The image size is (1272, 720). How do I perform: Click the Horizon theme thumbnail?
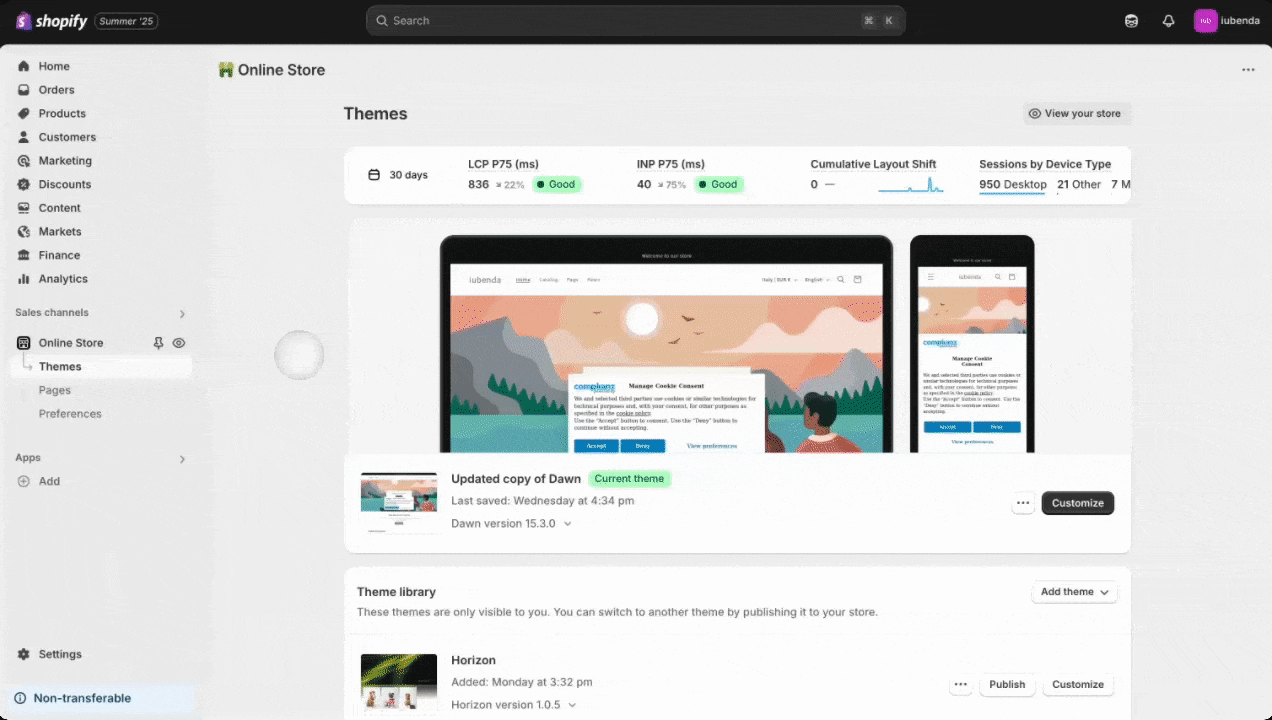399,684
